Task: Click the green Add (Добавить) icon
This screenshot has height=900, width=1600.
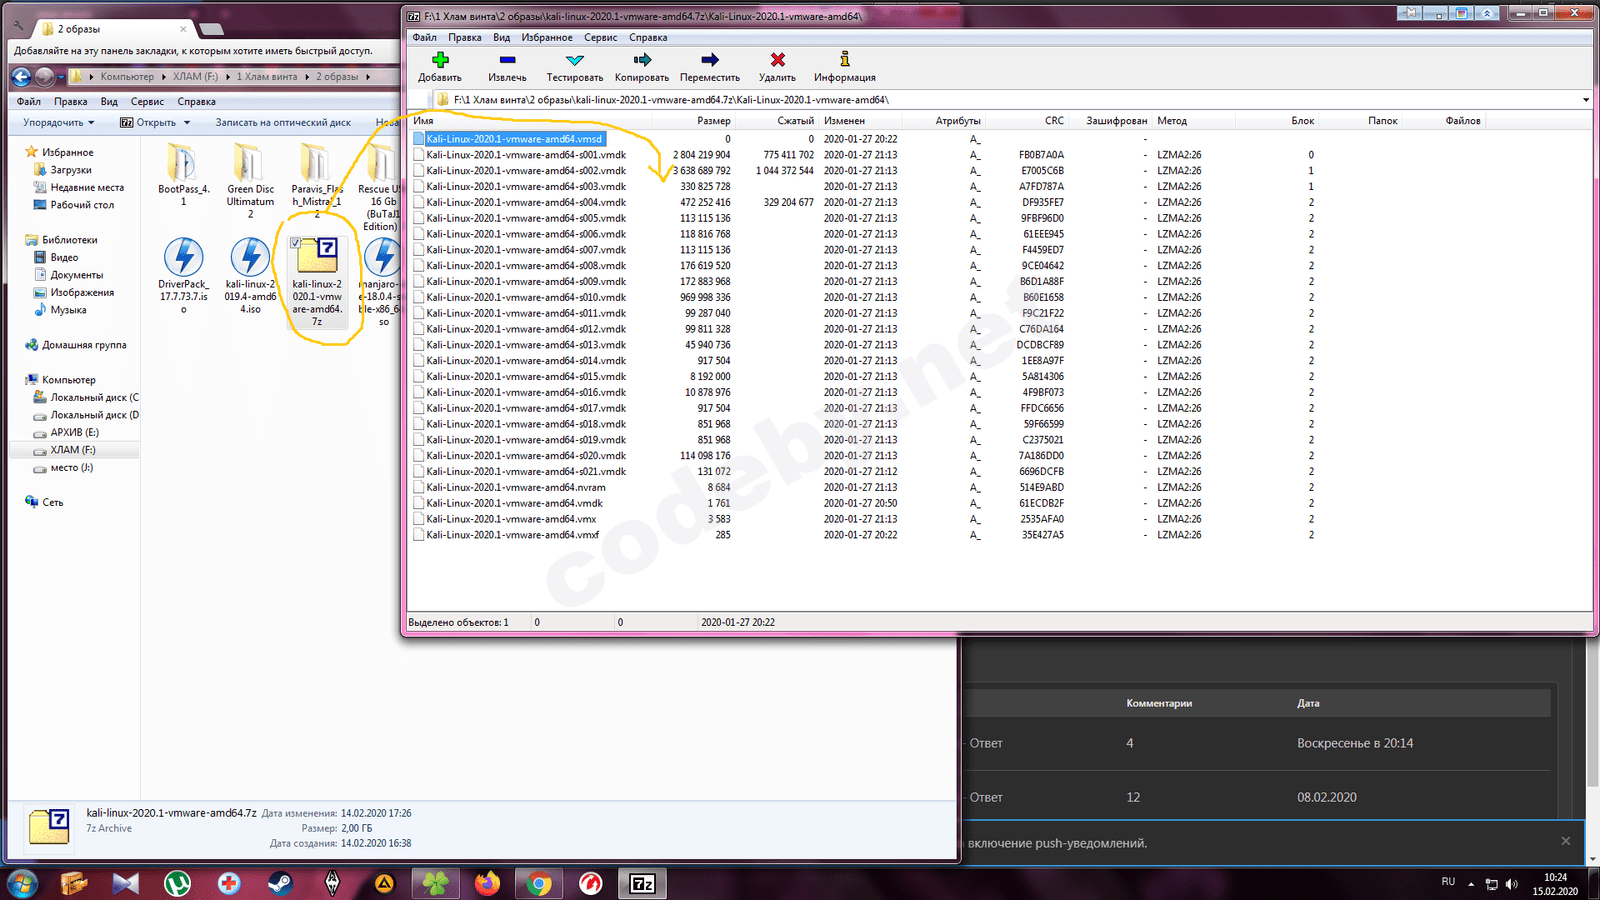Action: pos(440,60)
